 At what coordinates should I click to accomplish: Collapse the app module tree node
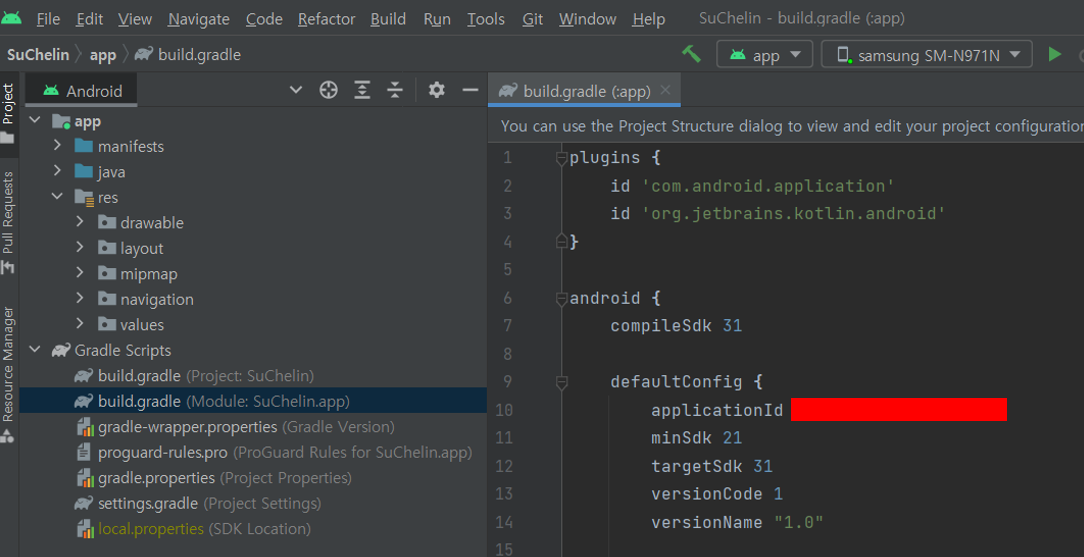[x=35, y=121]
